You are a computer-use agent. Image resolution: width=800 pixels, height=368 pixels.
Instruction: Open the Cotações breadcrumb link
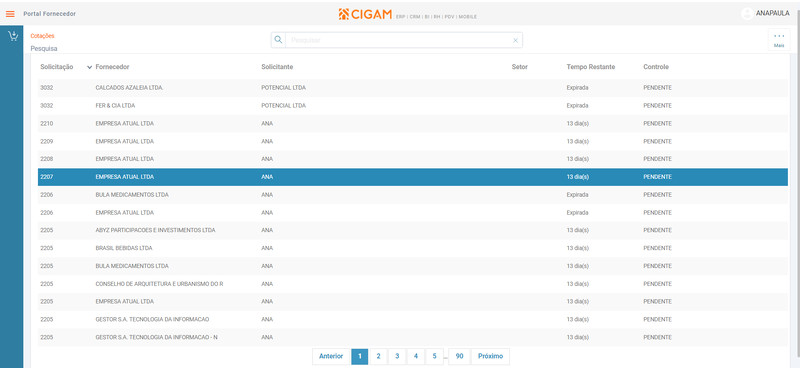click(42, 36)
